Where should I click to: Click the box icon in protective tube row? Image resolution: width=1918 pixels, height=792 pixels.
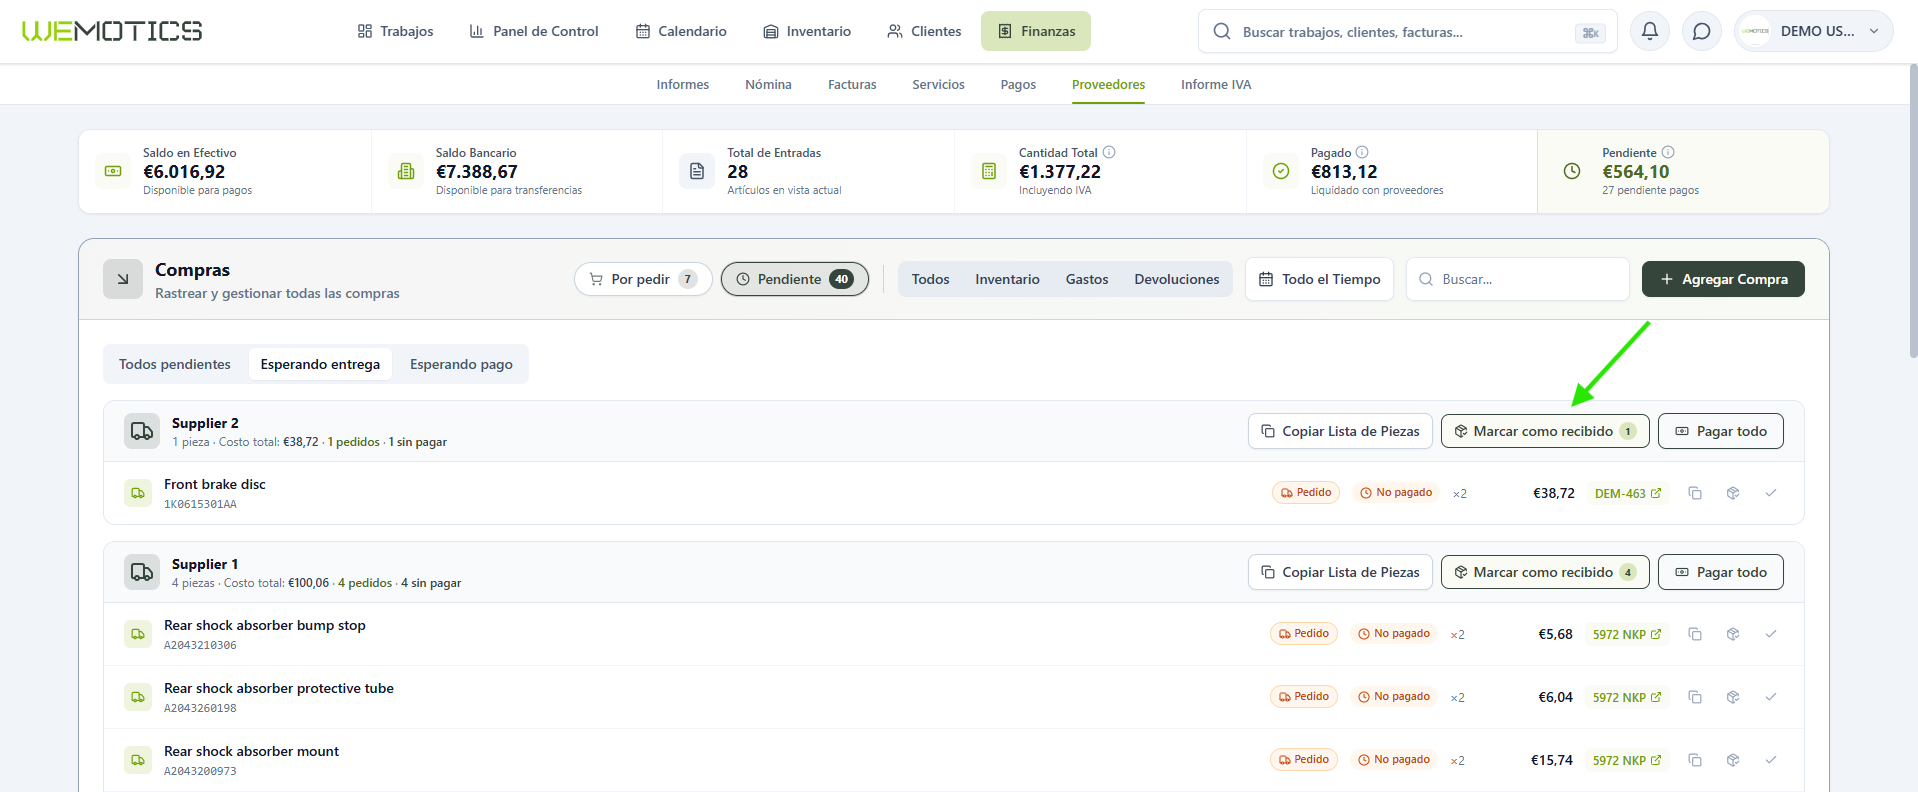coord(1733,697)
